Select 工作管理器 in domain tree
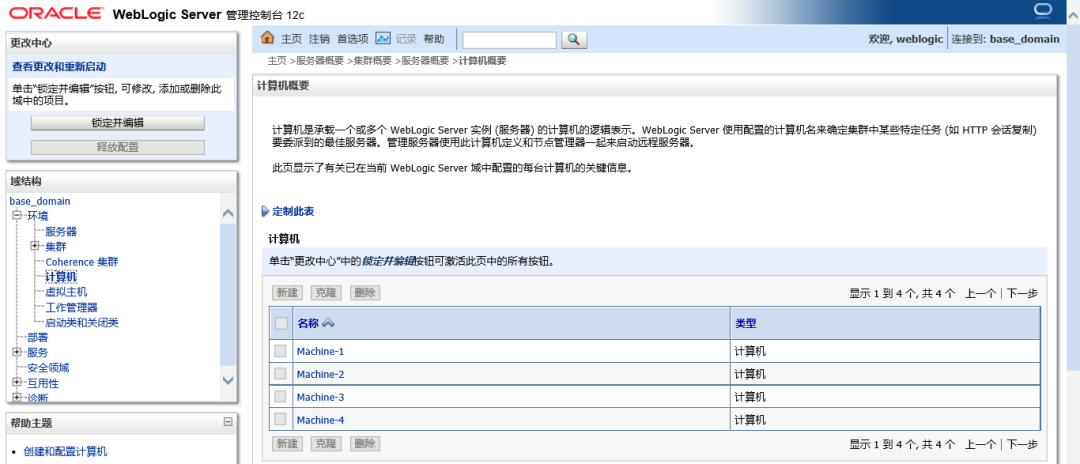The width and height of the screenshot is (1080, 464). (x=72, y=307)
